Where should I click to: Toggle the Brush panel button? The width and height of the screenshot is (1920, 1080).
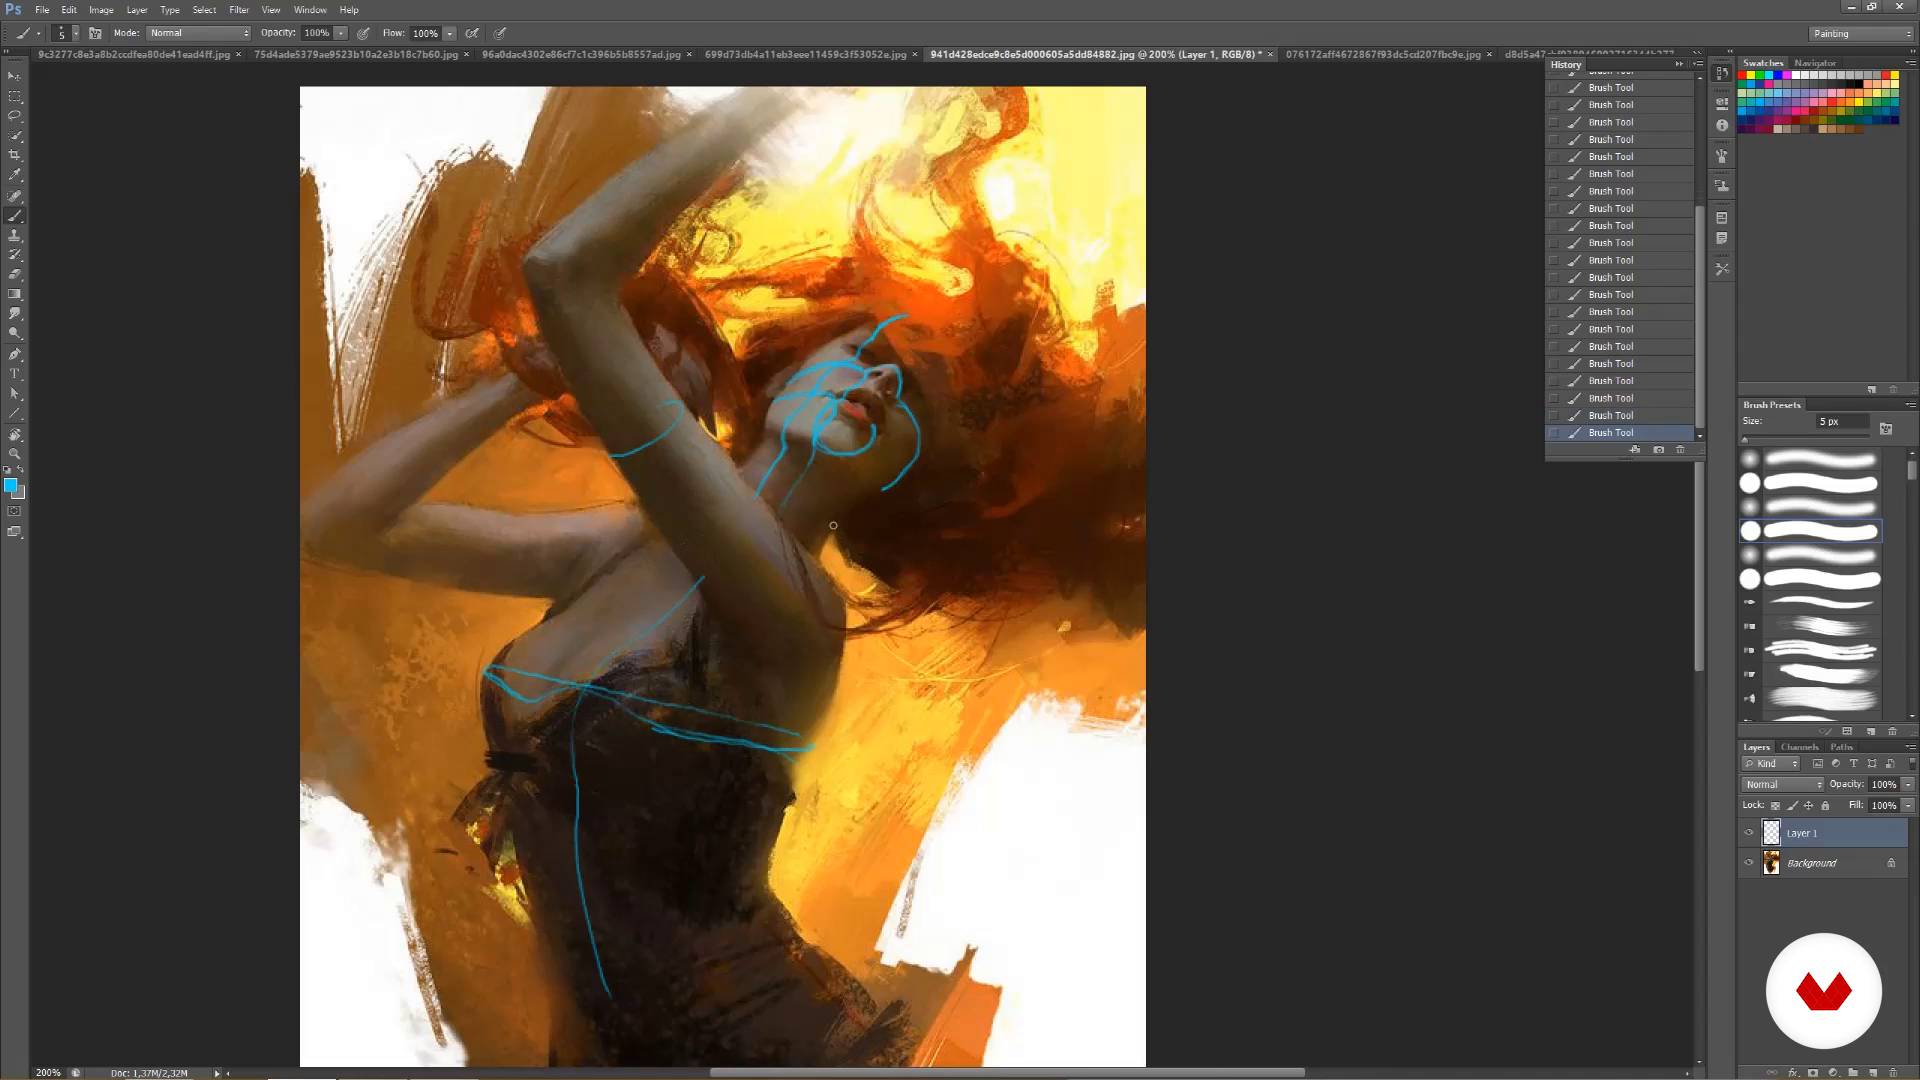[95, 33]
